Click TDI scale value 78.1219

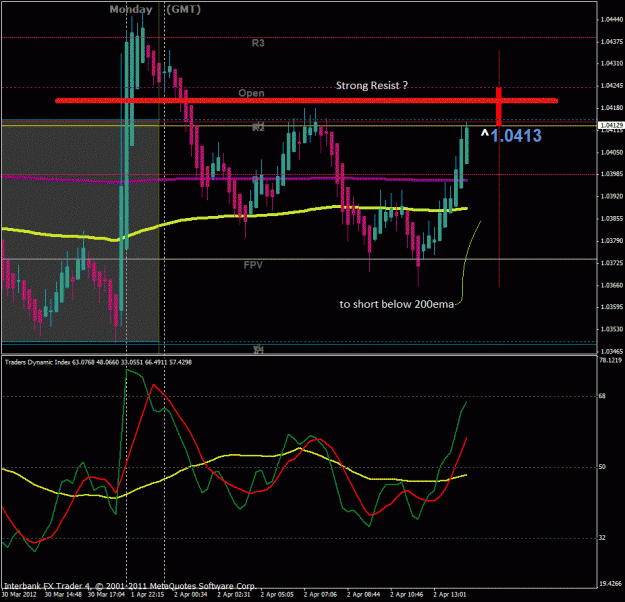[611, 360]
